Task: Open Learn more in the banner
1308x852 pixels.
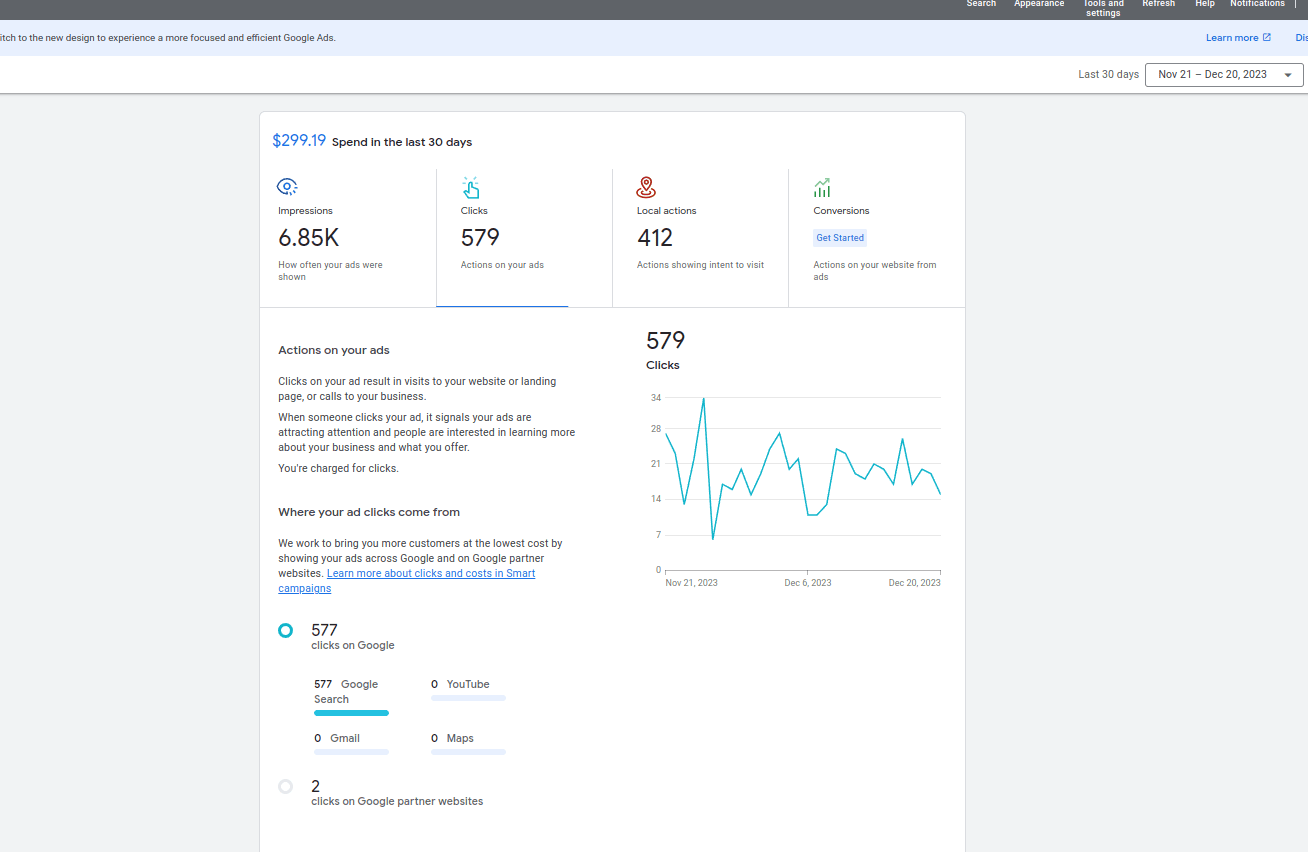Action: coord(1232,38)
